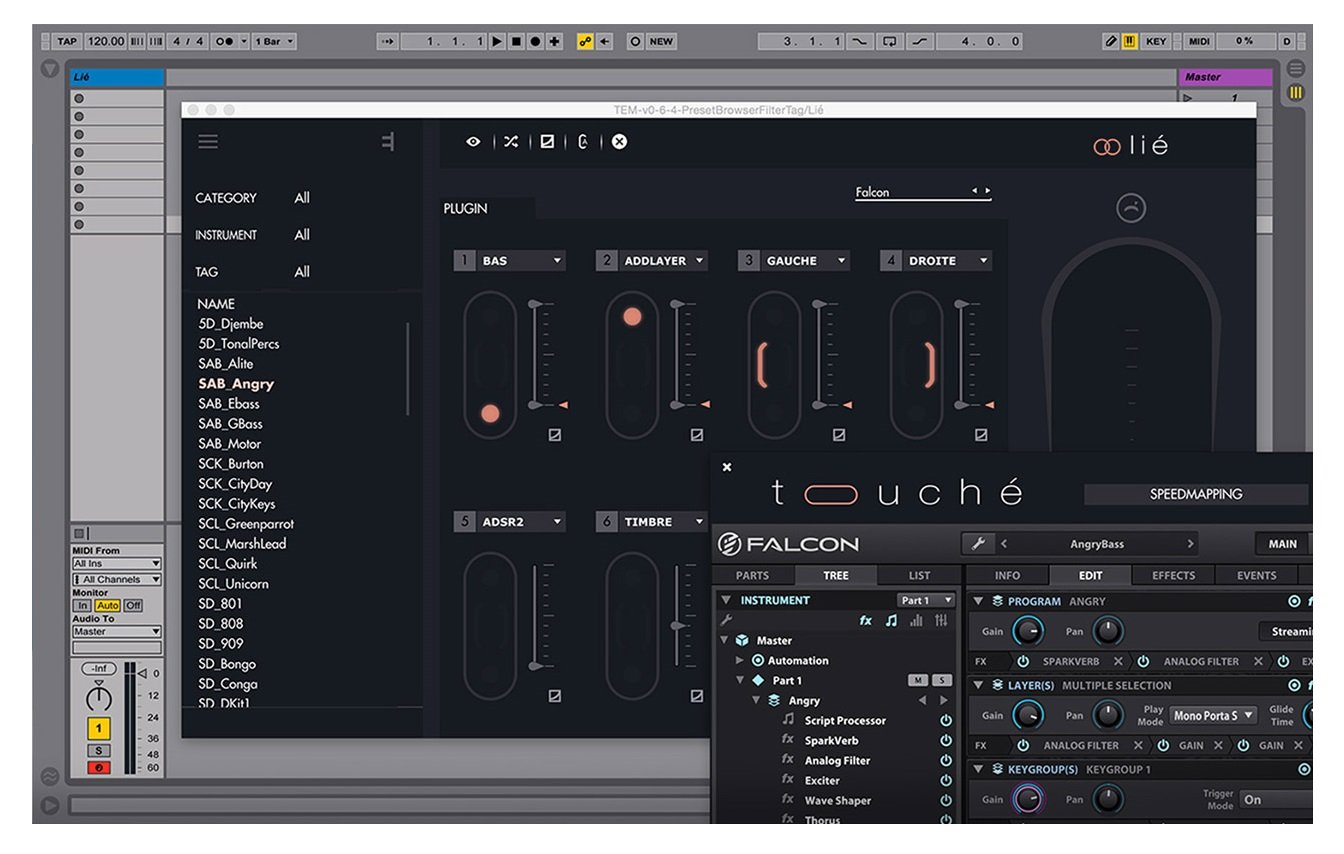Open the TAG filter set to All
1344x854 pixels.
pos(302,272)
